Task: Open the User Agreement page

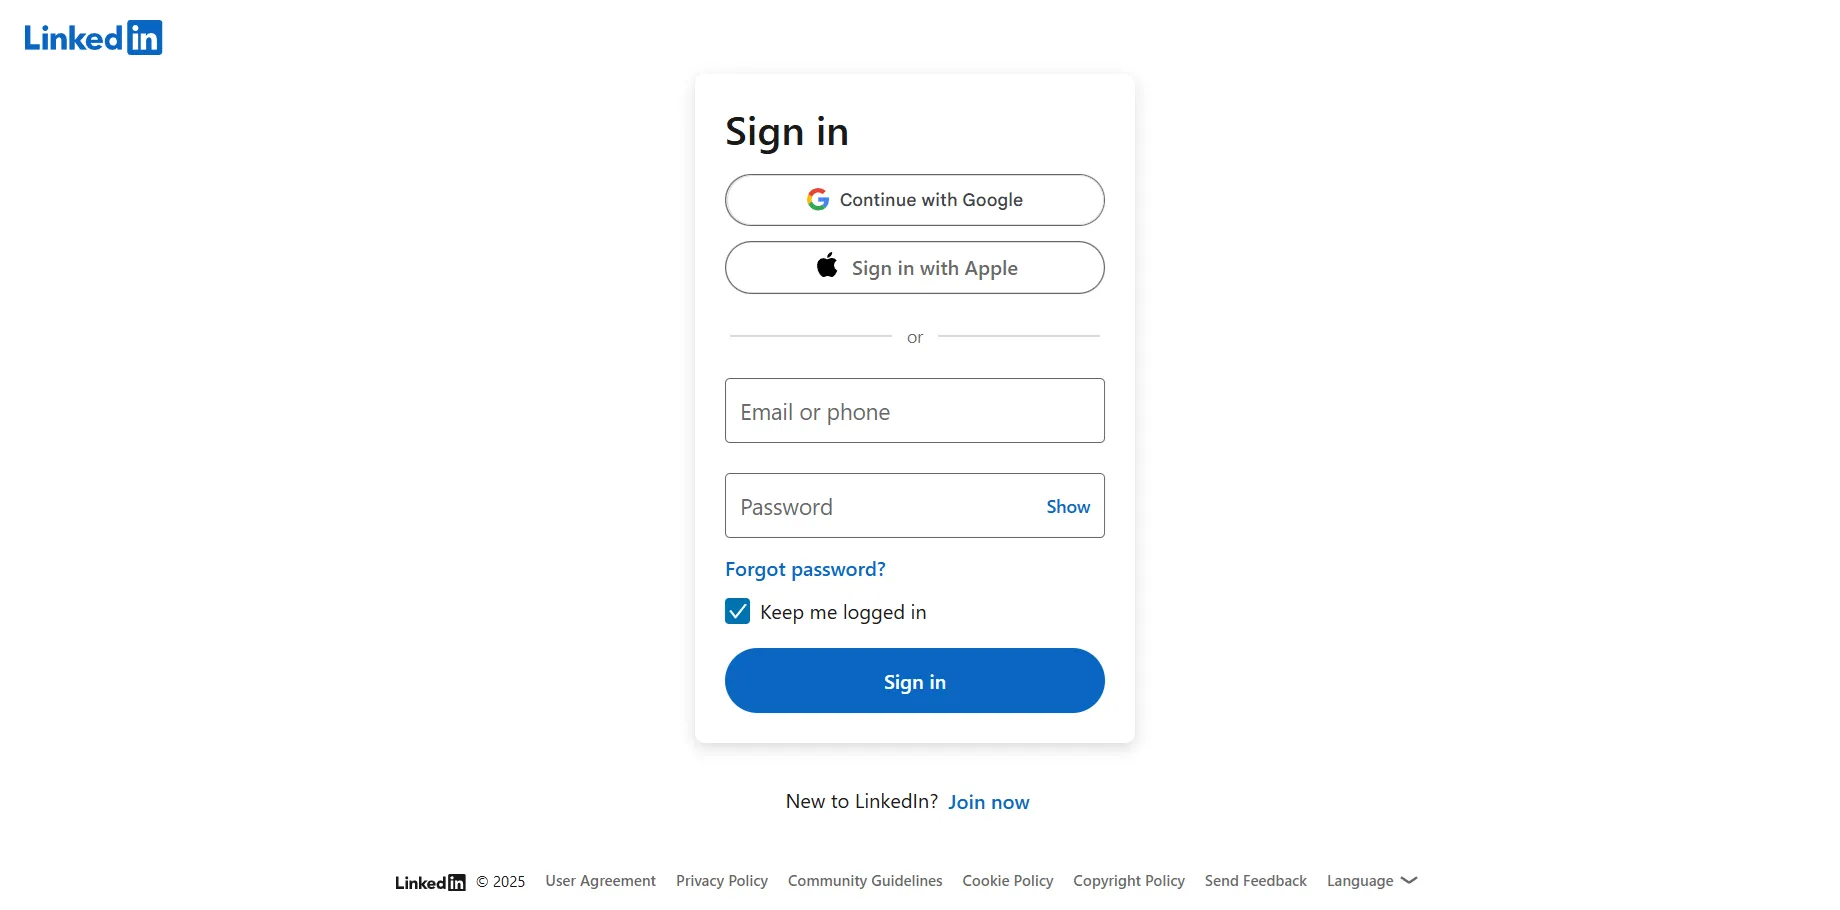Action: pyautogui.click(x=600, y=881)
